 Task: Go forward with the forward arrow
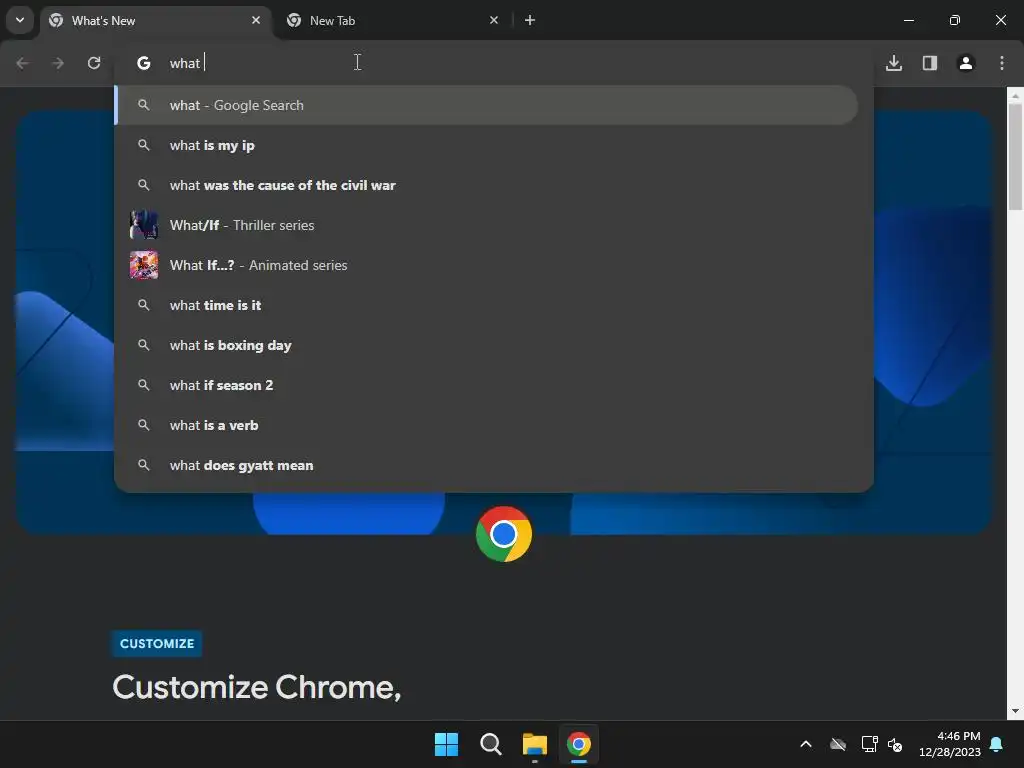58,63
